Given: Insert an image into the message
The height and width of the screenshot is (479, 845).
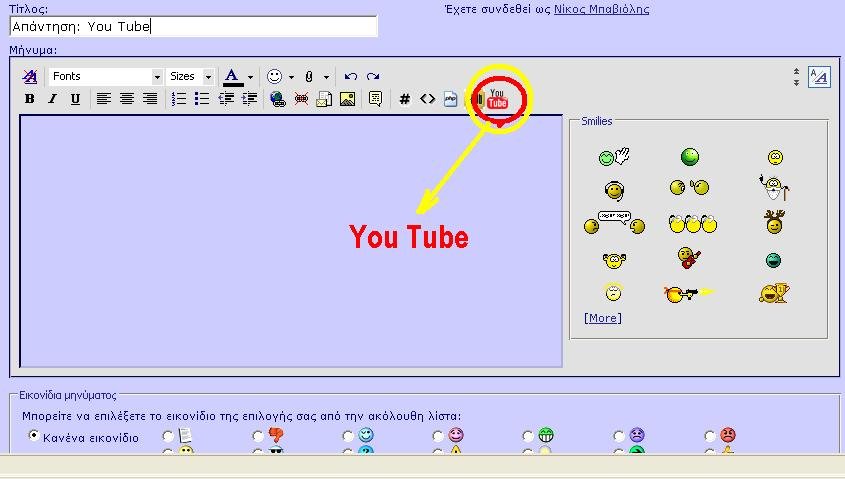Looking at the screenshot, I should (x=348, y=99).
